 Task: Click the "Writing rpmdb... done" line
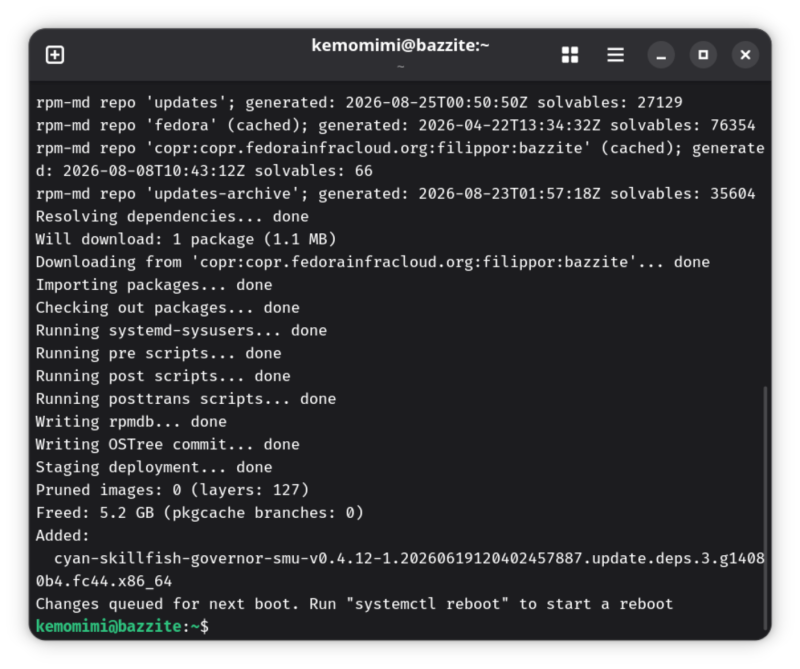pyautogui.click(x=131, y=422)
